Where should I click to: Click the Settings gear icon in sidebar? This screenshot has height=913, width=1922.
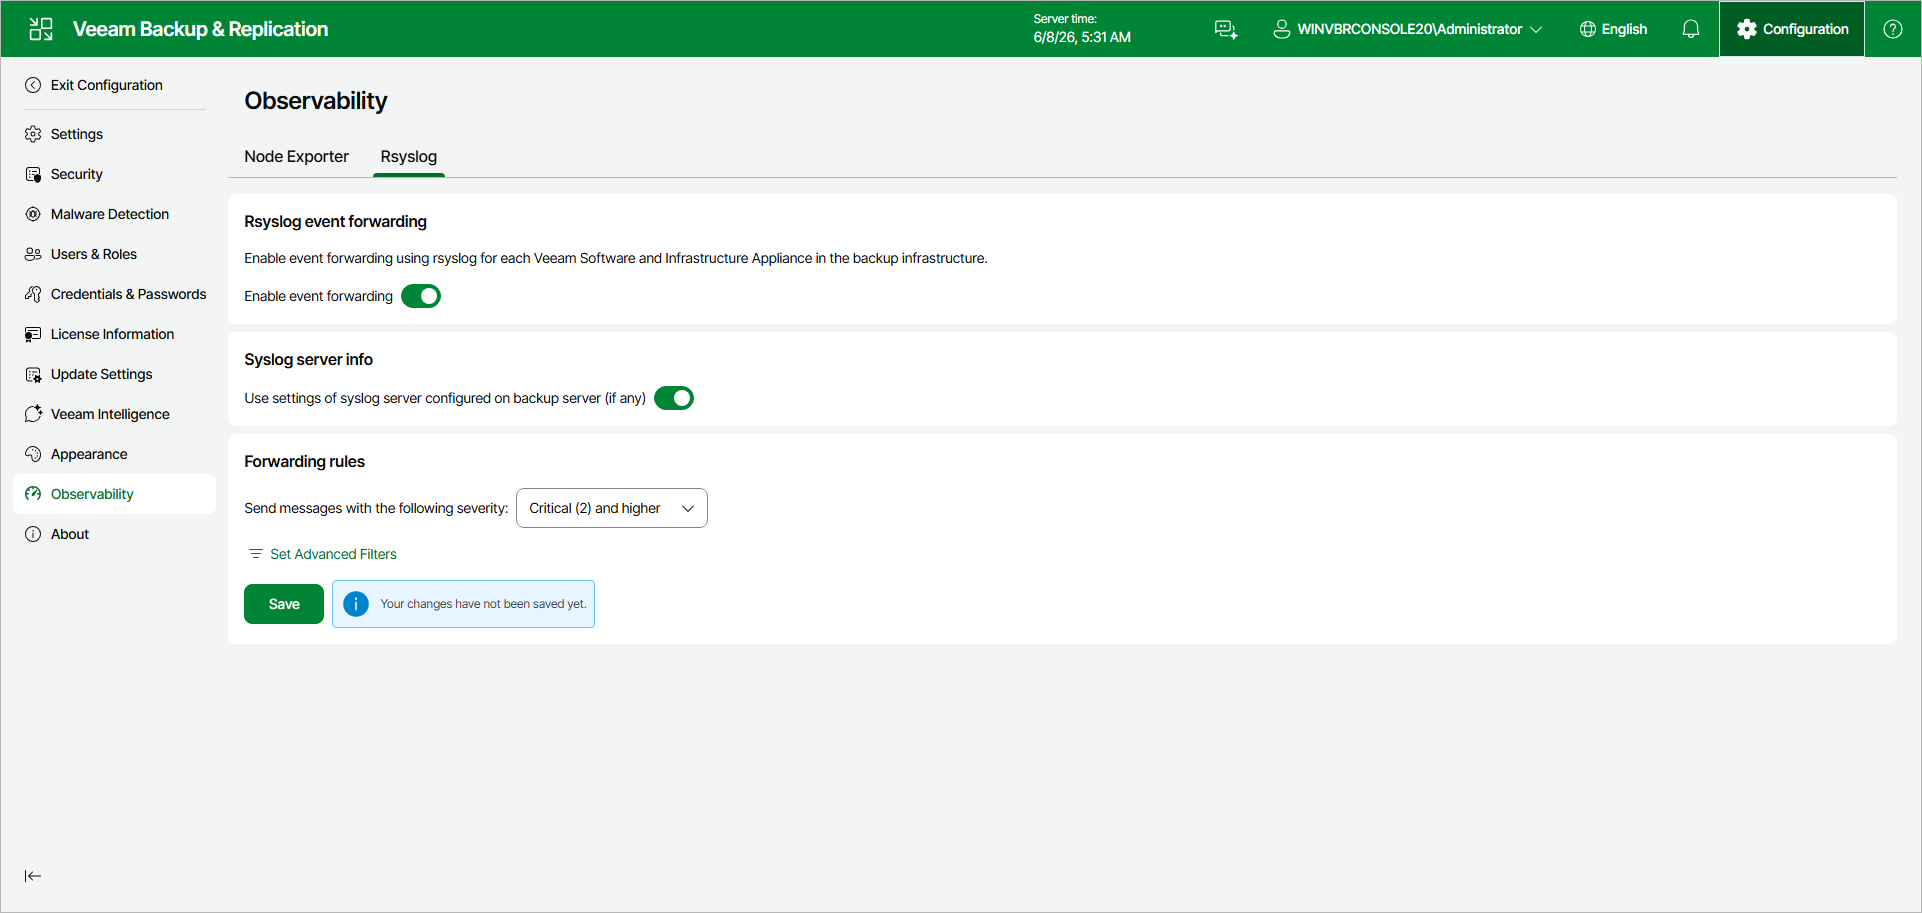(x=33, y=134)
